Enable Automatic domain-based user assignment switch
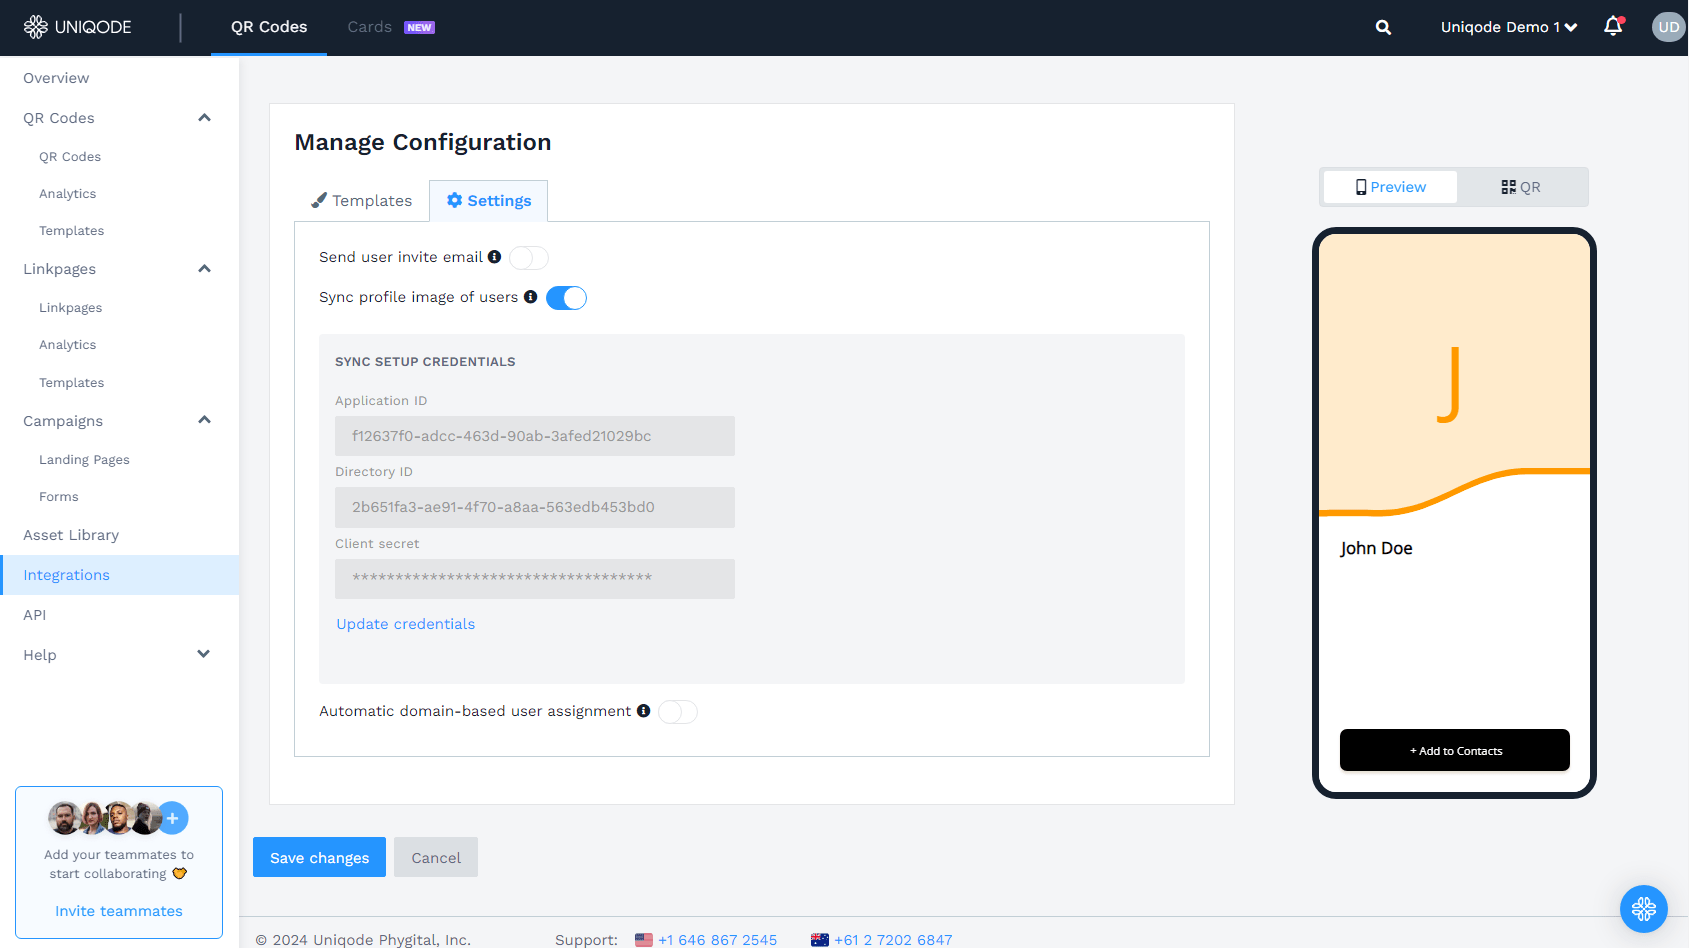1689x948 pixels. pyautogui.click(x=678, y=712)
